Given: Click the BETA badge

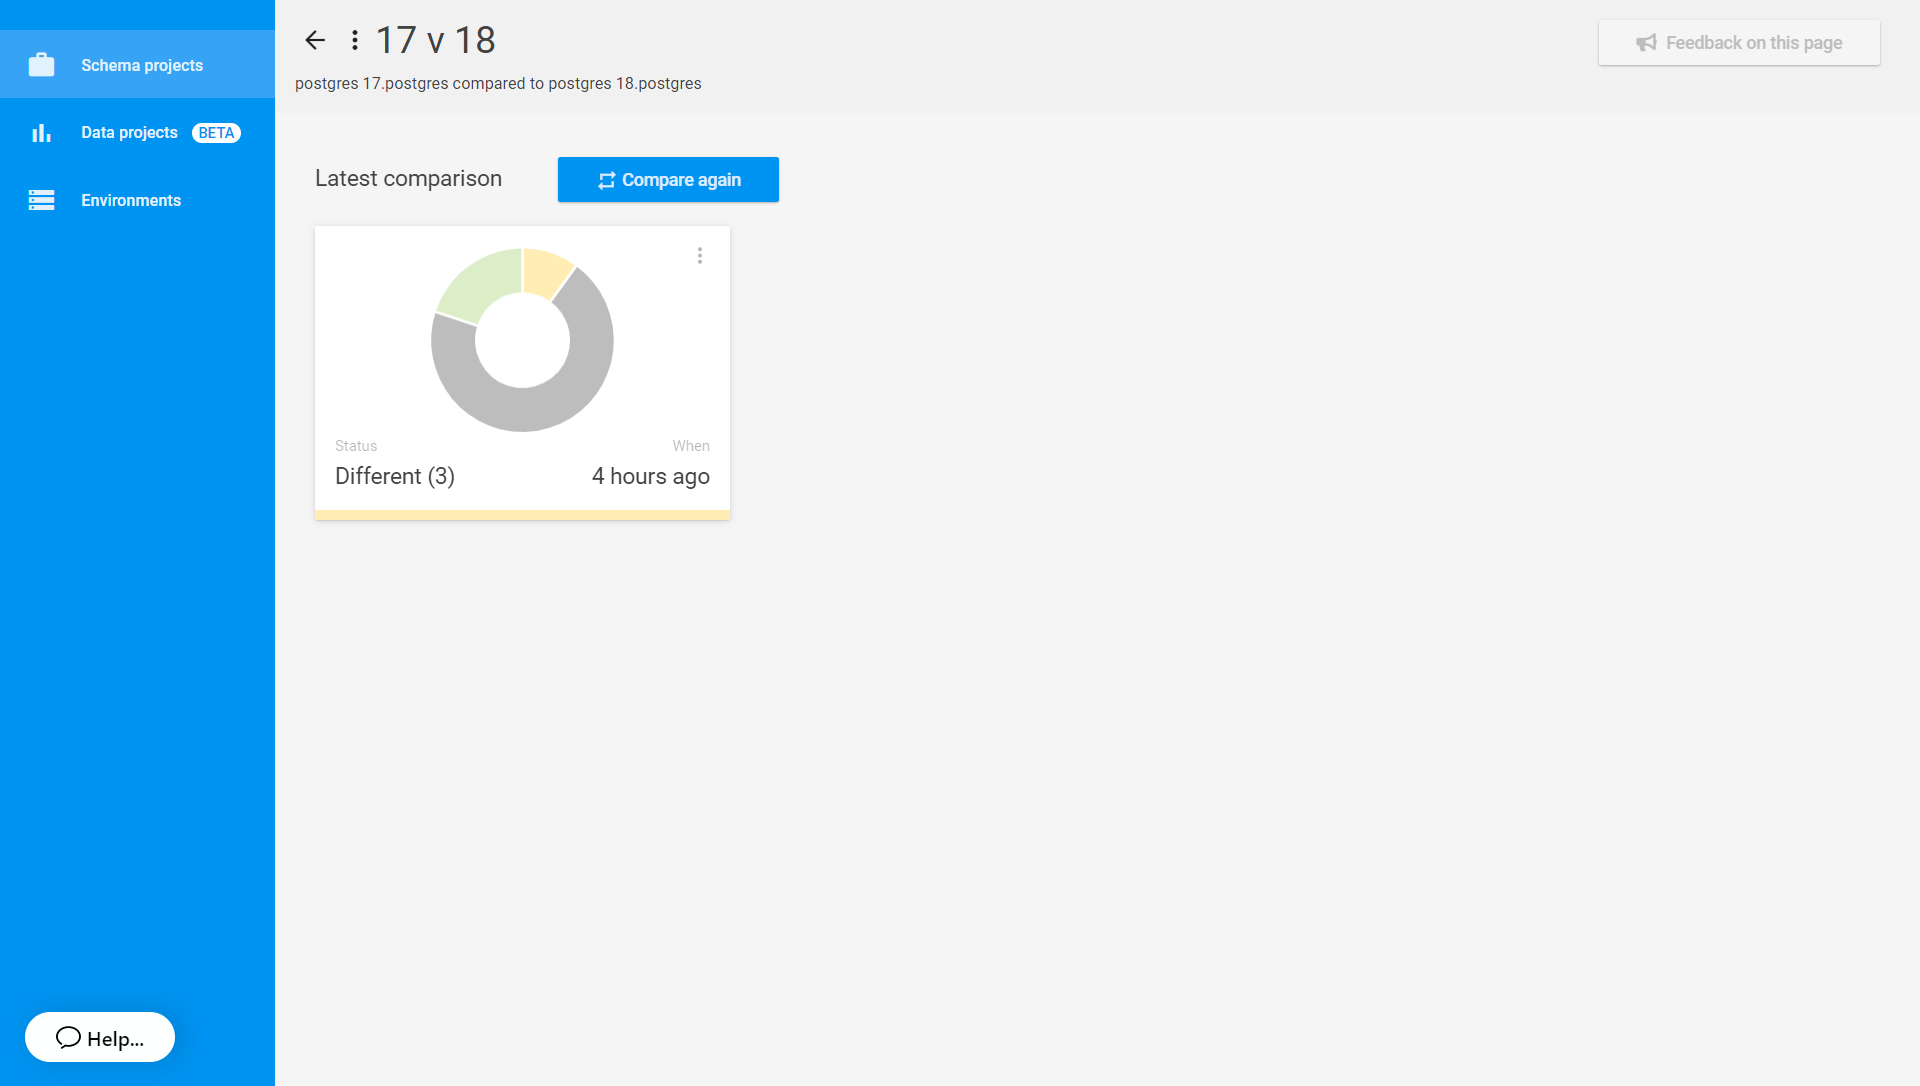Looking at the screenshot, I should pyautogui.click(x=216, y=133).
